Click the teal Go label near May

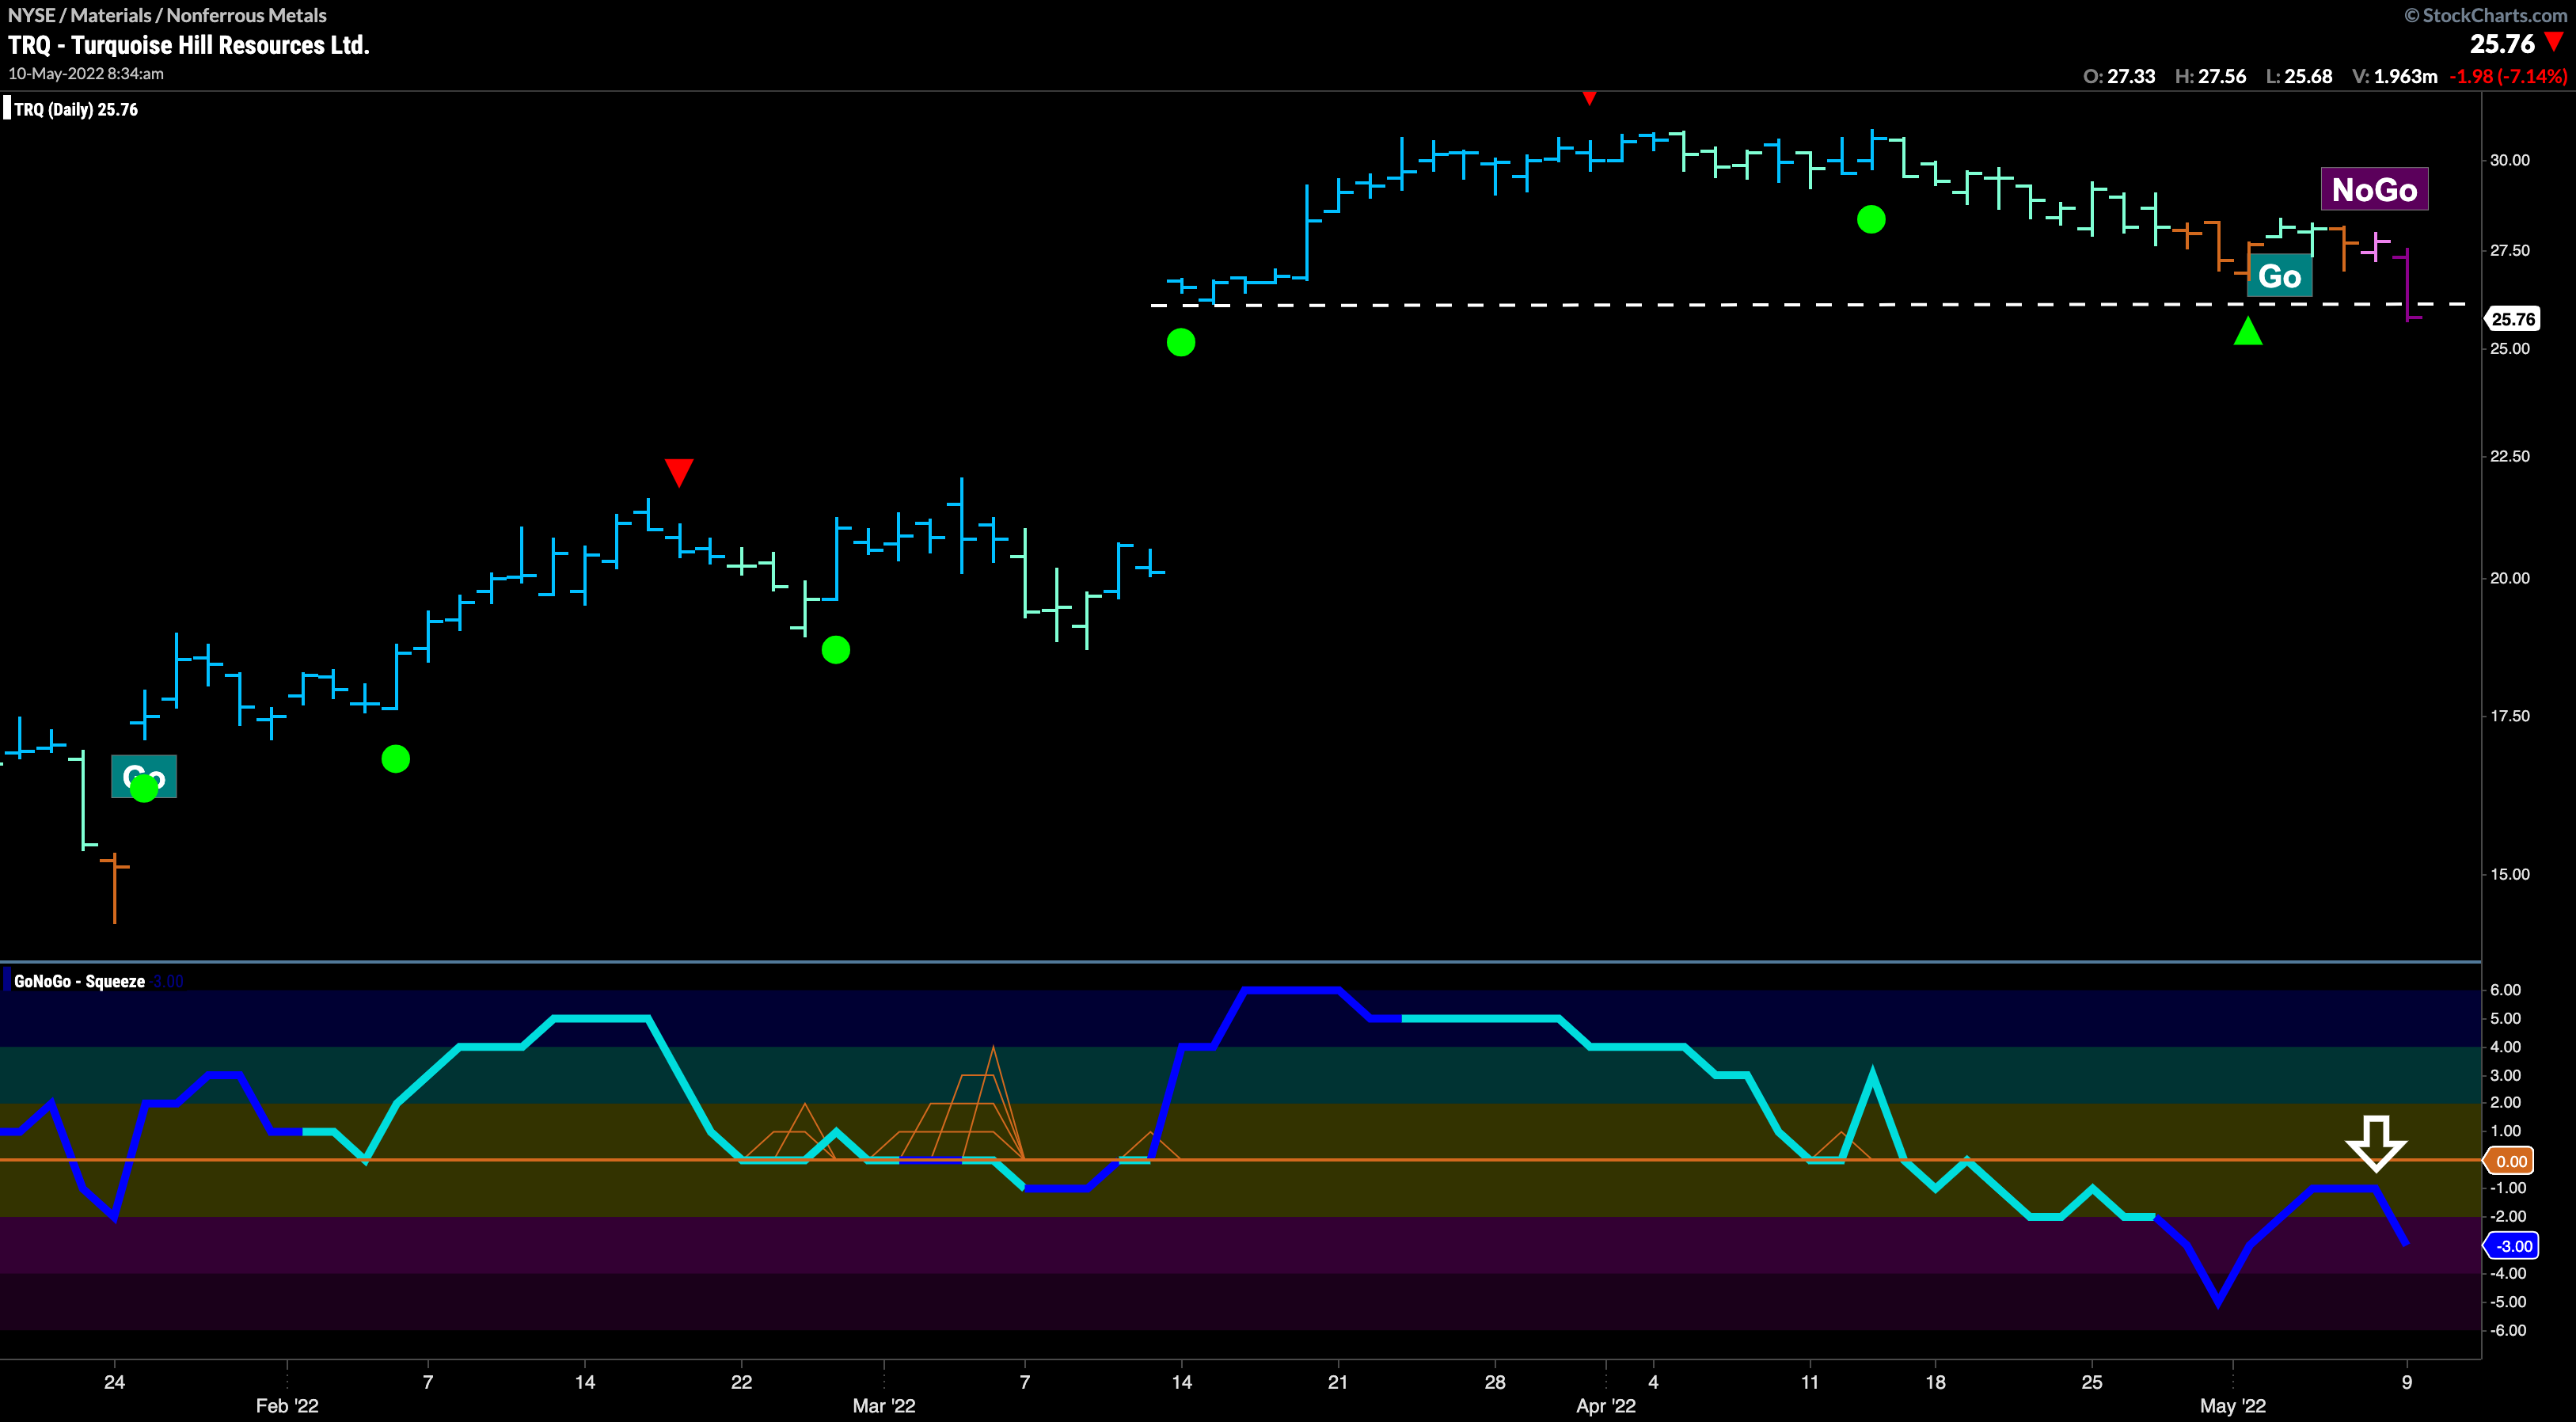click(2278, 276)
